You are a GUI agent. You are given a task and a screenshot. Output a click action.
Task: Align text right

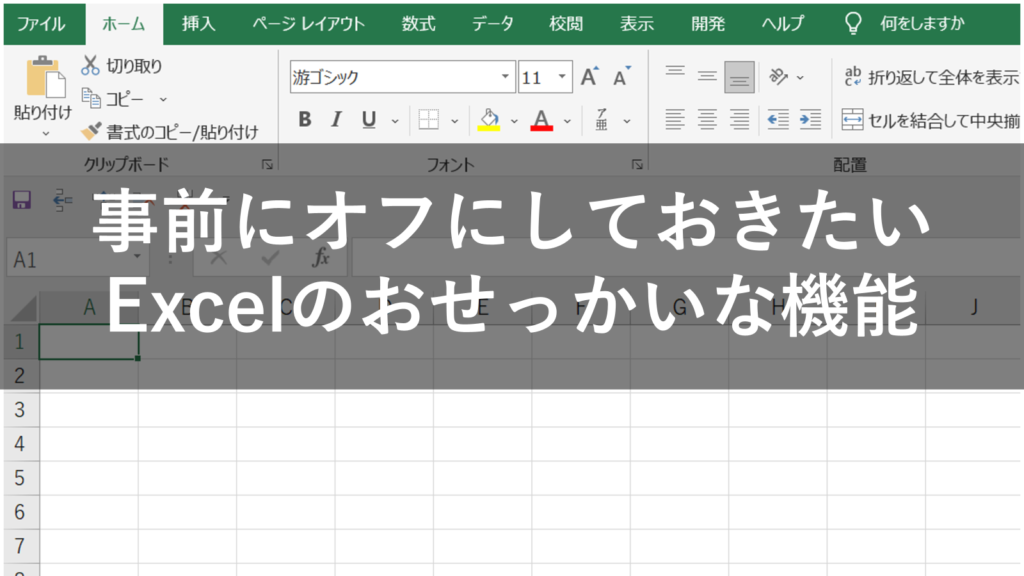(739, 120)
